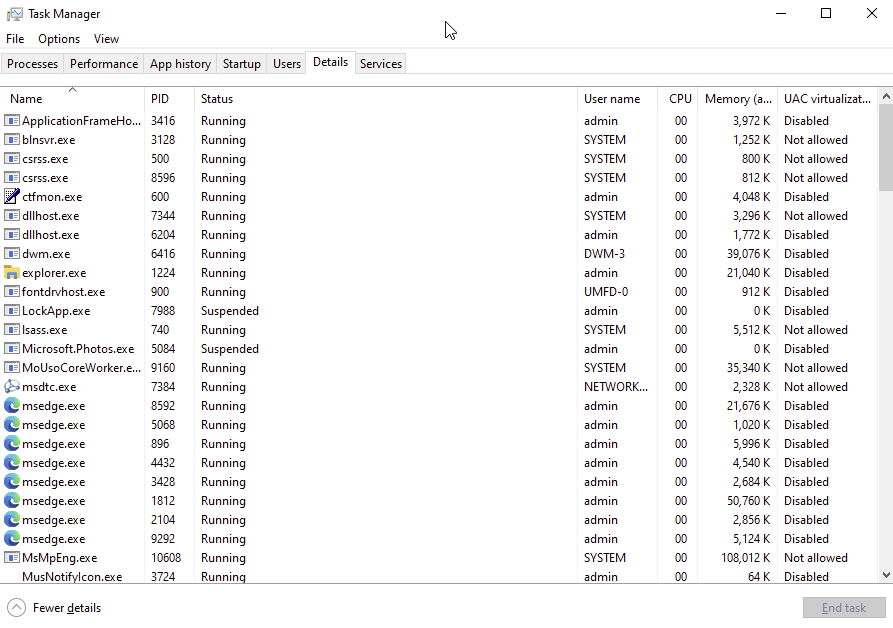Click the Edge icon for msedge.exe PID 2104
Viewport: 893px width, 628px height.
(11, 520)
